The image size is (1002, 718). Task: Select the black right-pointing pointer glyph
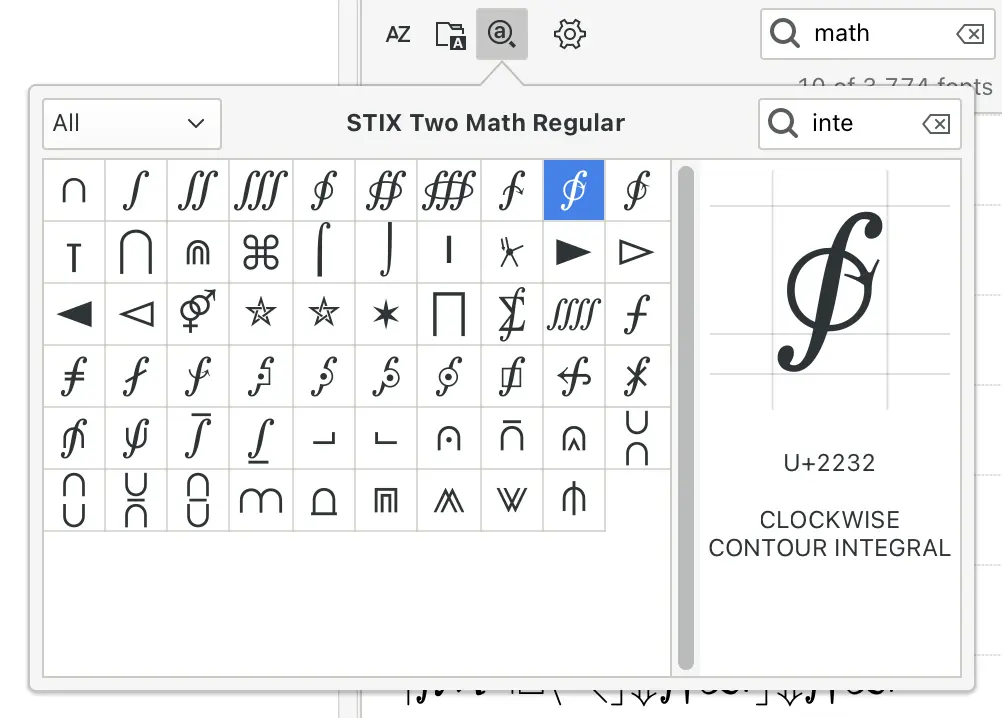coord(574,252)
